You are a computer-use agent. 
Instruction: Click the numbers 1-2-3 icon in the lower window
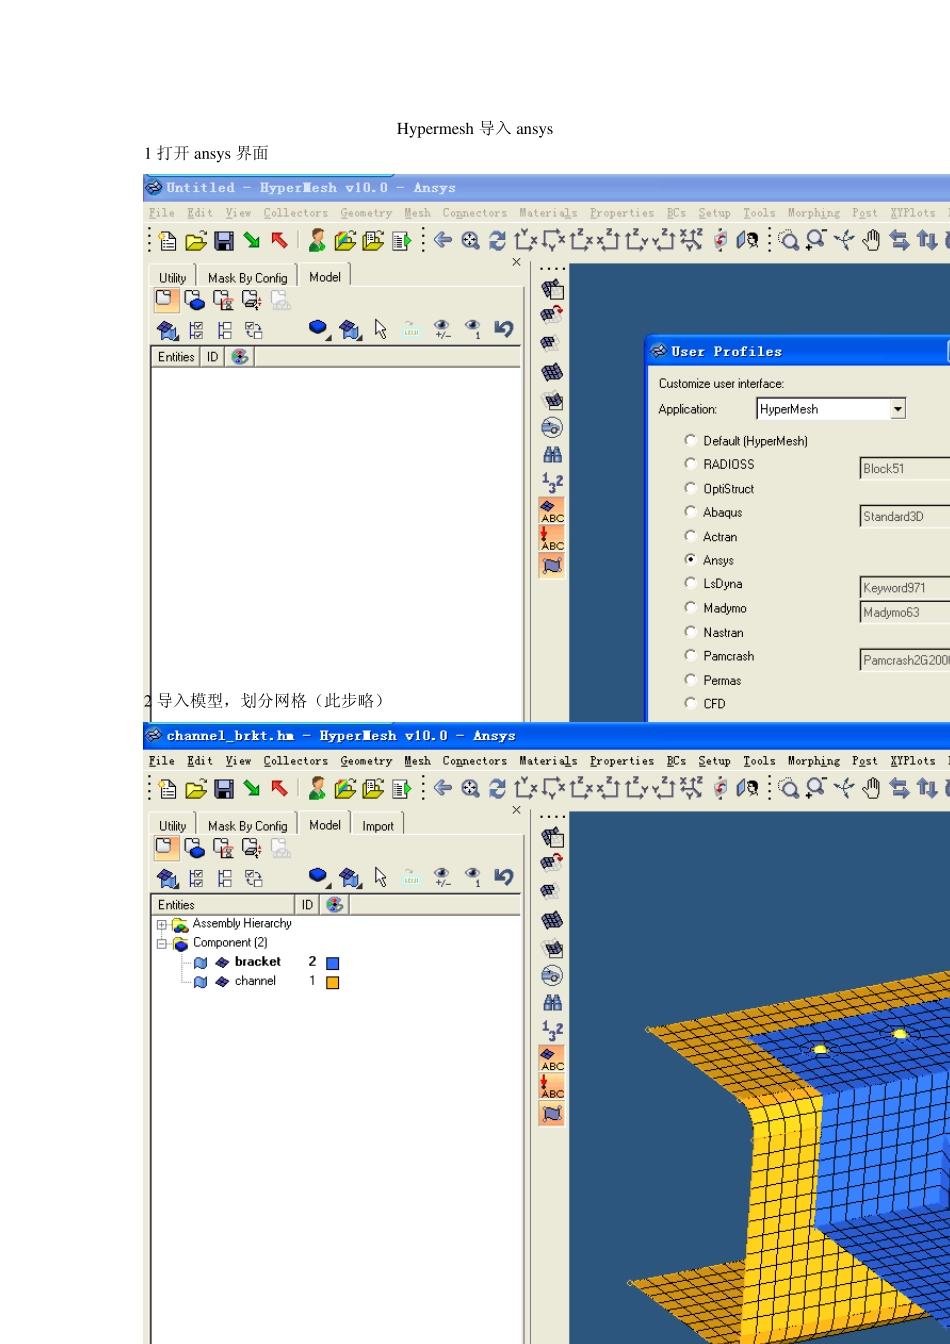[552, 1030]
